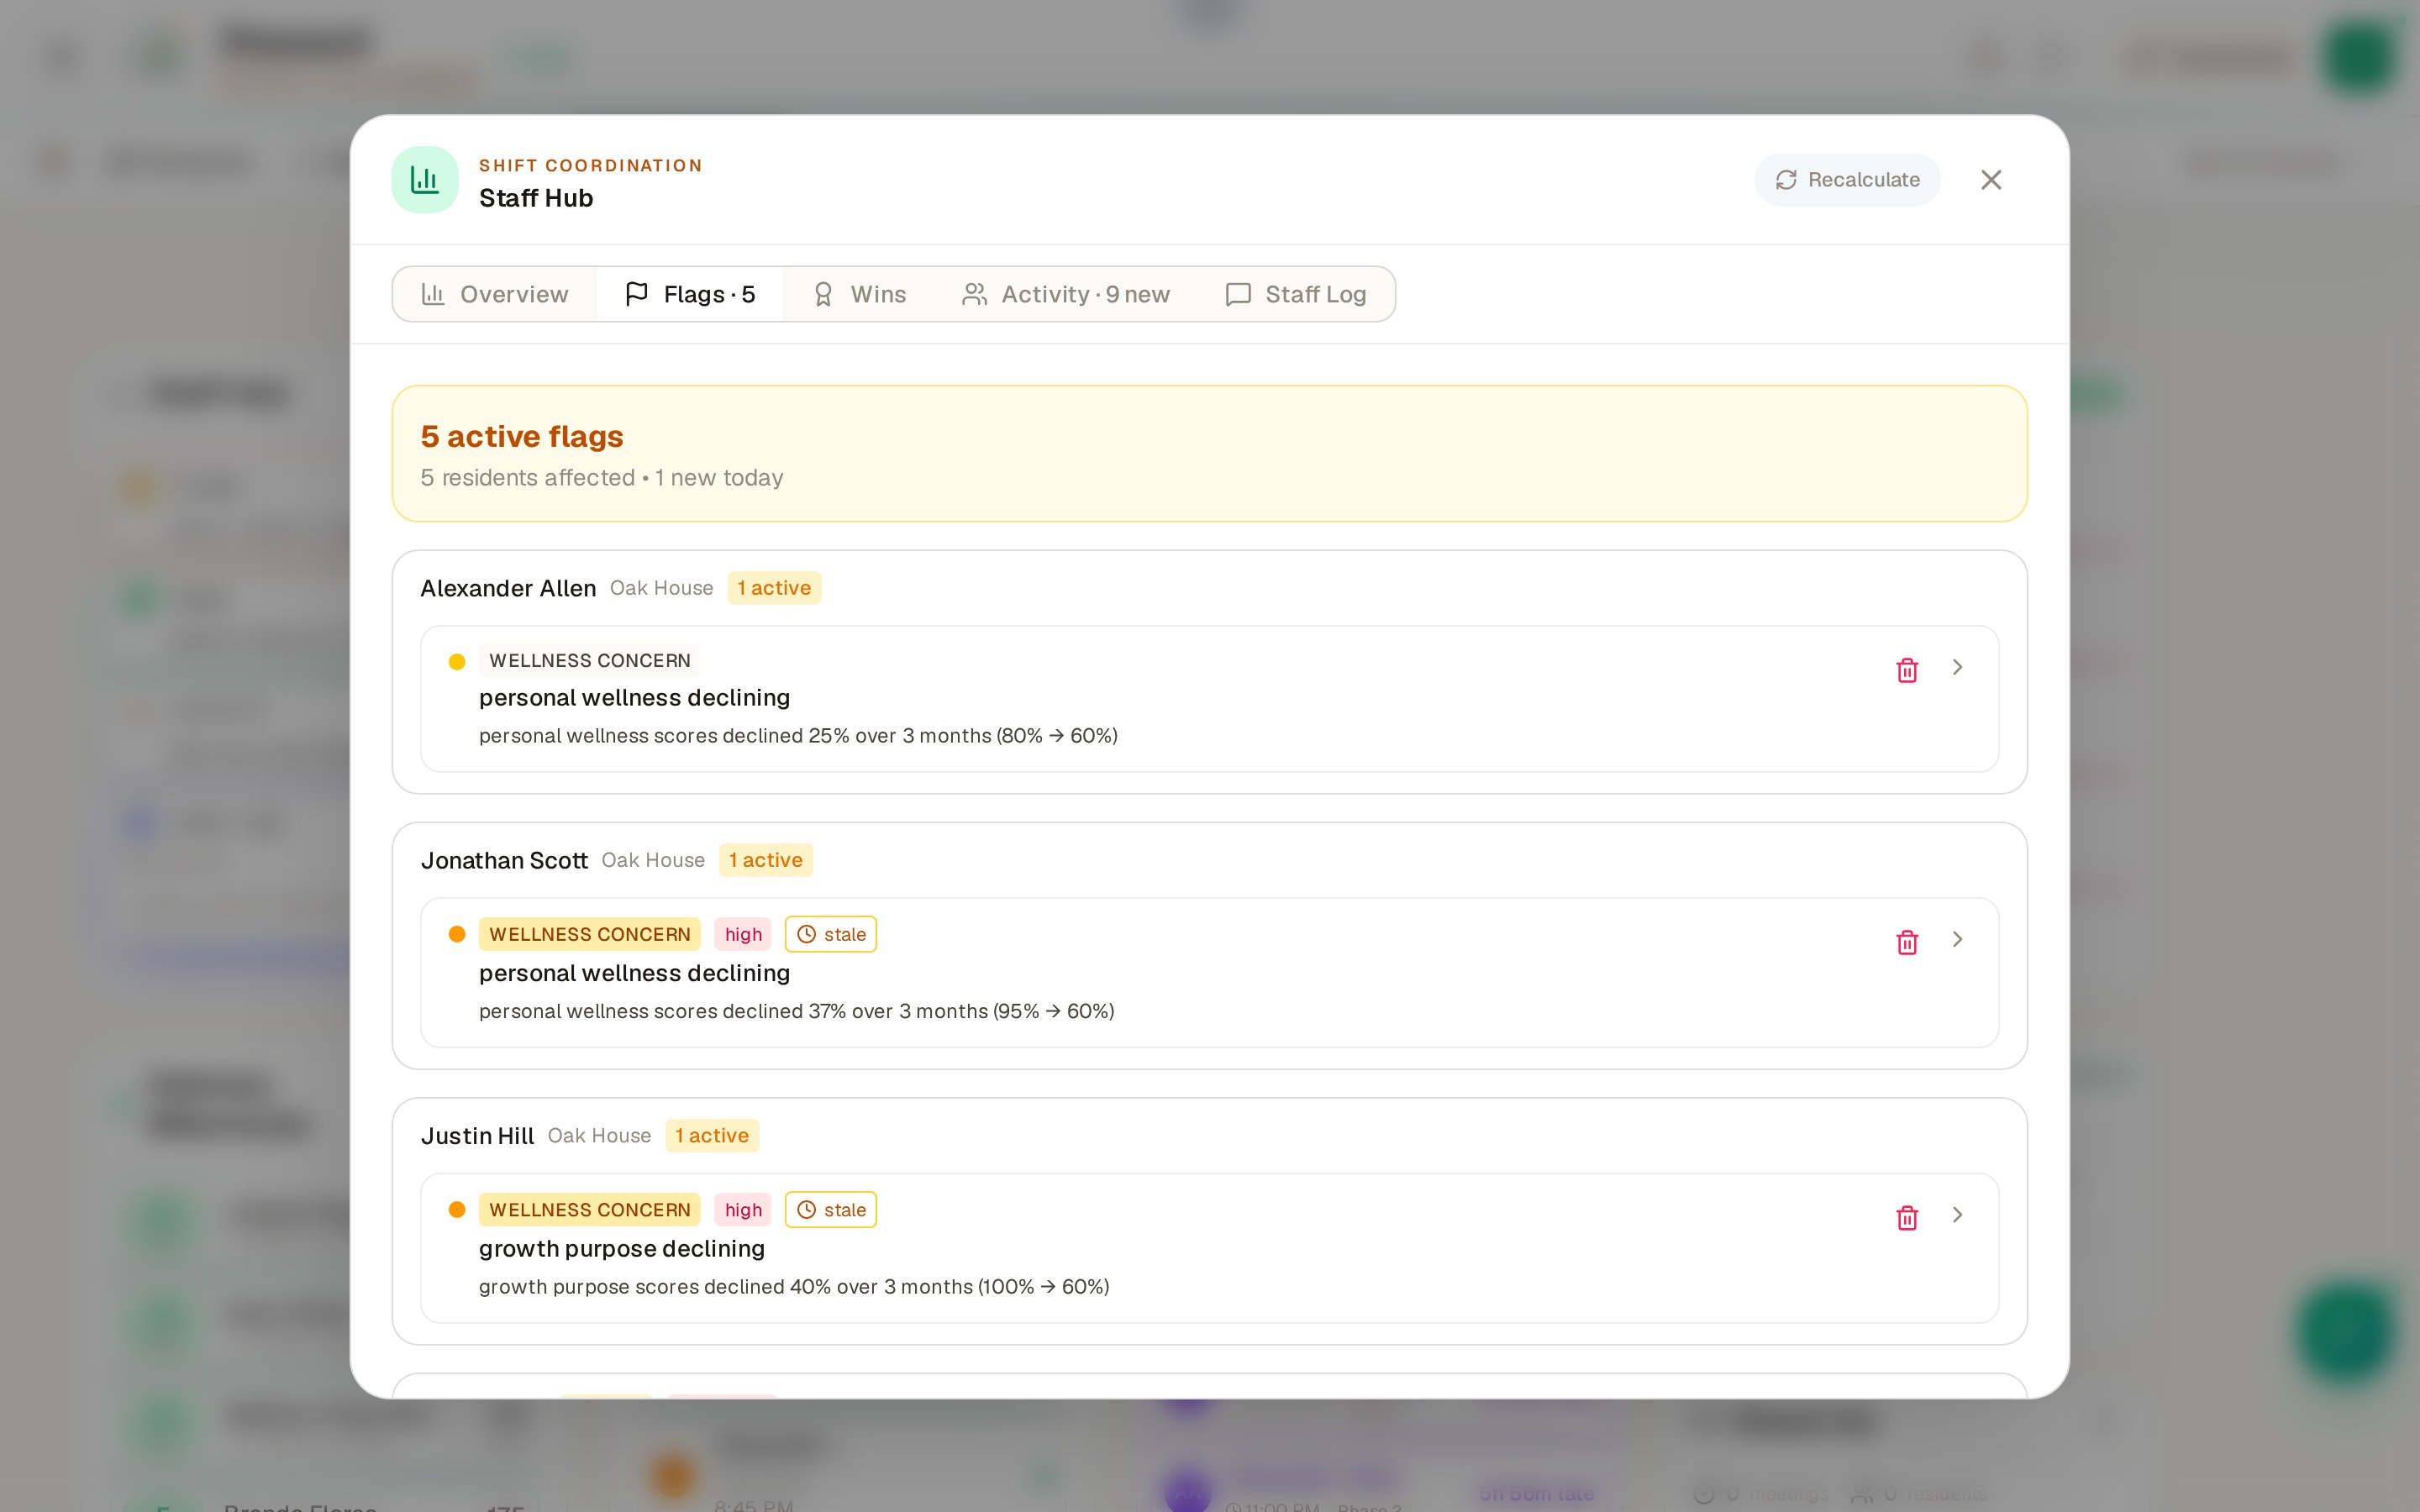Click Justin Hill's WELLNESS CONCERN label

(590, 1210)
